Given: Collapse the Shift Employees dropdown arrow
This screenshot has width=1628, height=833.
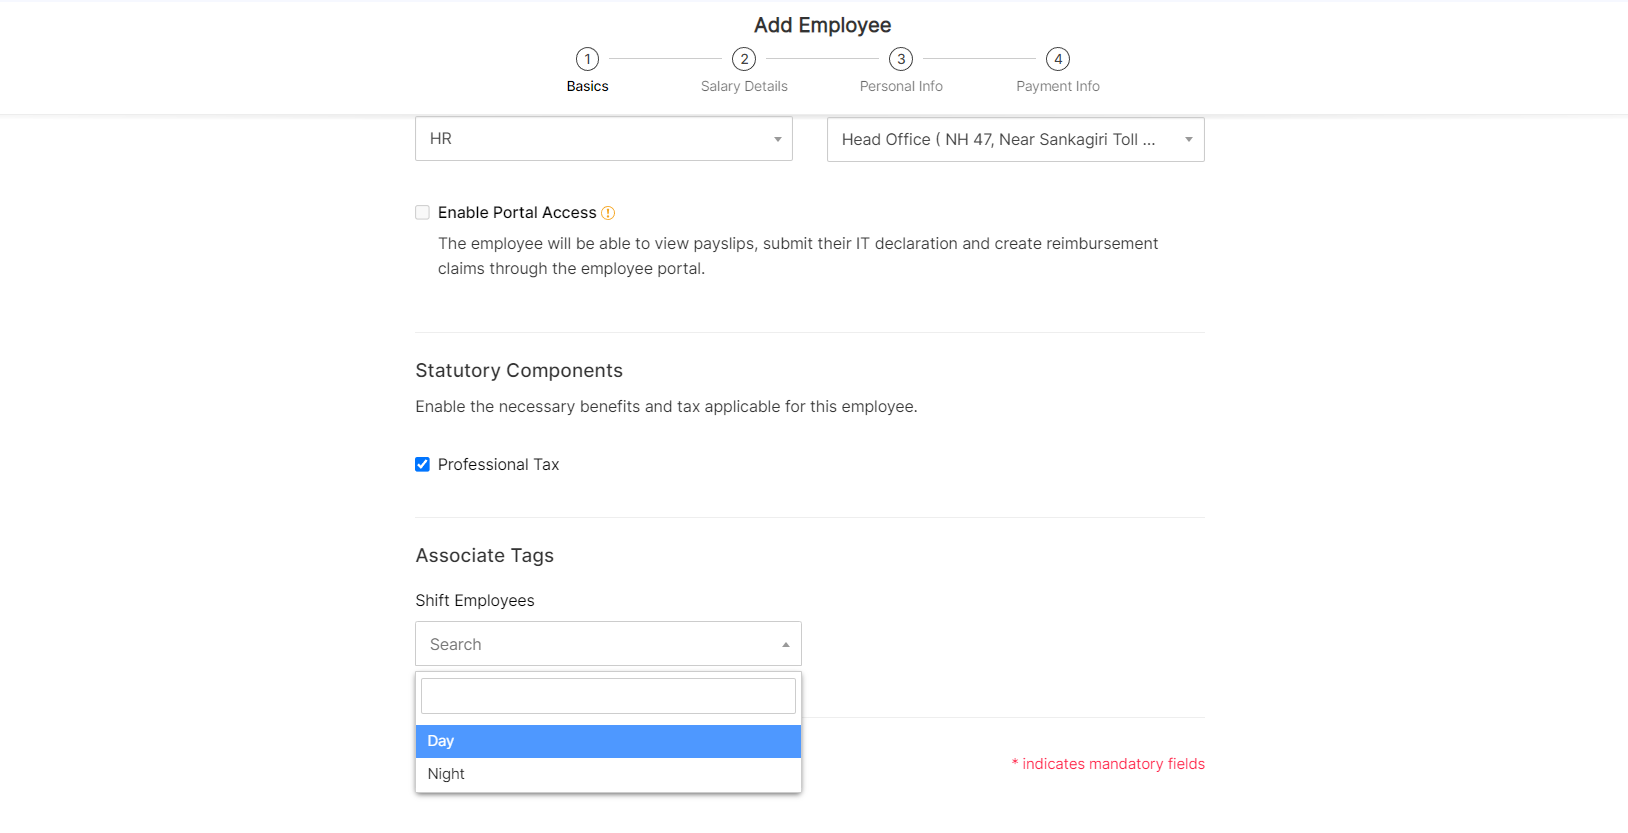Looking at the screenshot, I should pyautogui.click(x=785, y=645).
